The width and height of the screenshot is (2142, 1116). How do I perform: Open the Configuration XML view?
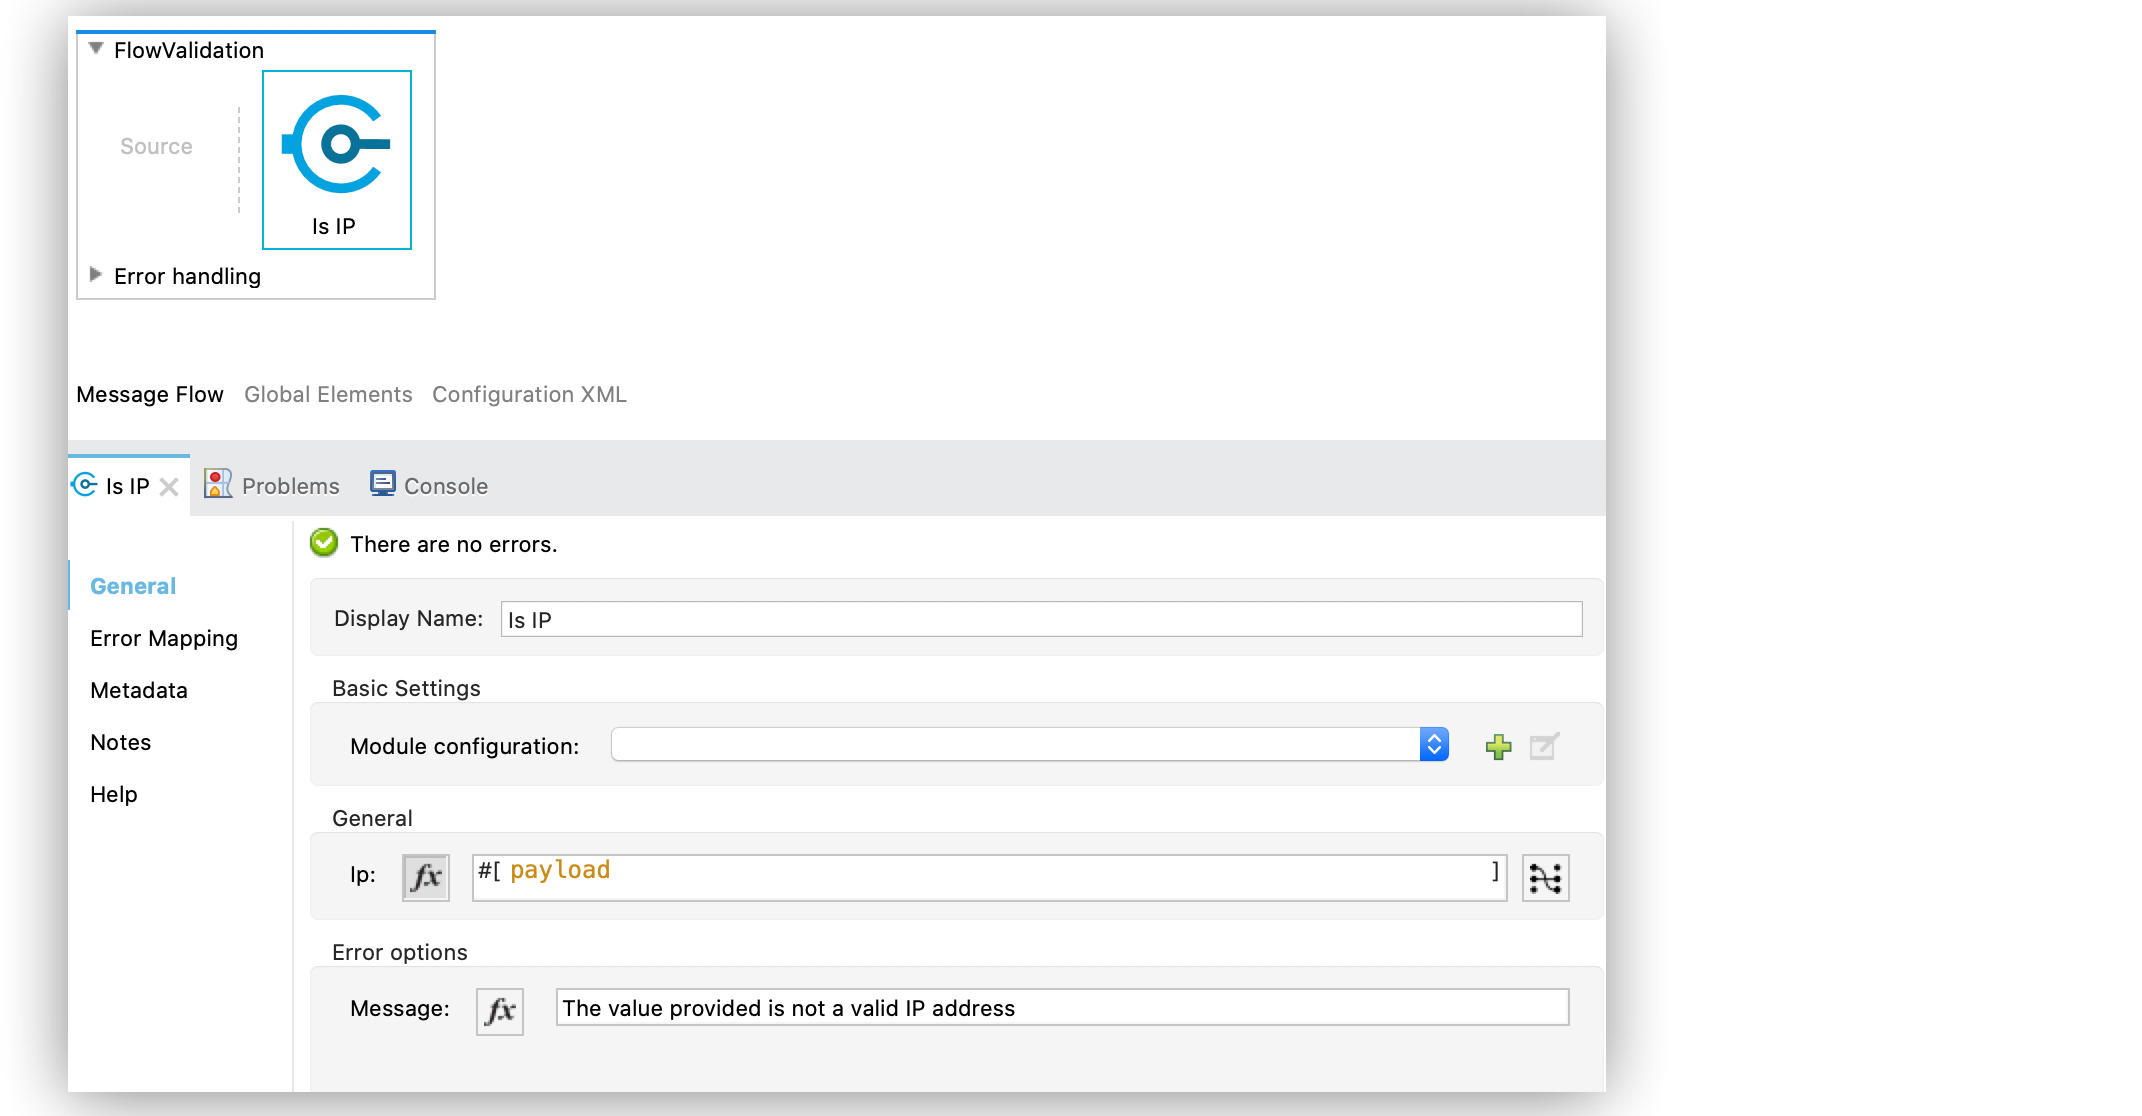[529, 395]
